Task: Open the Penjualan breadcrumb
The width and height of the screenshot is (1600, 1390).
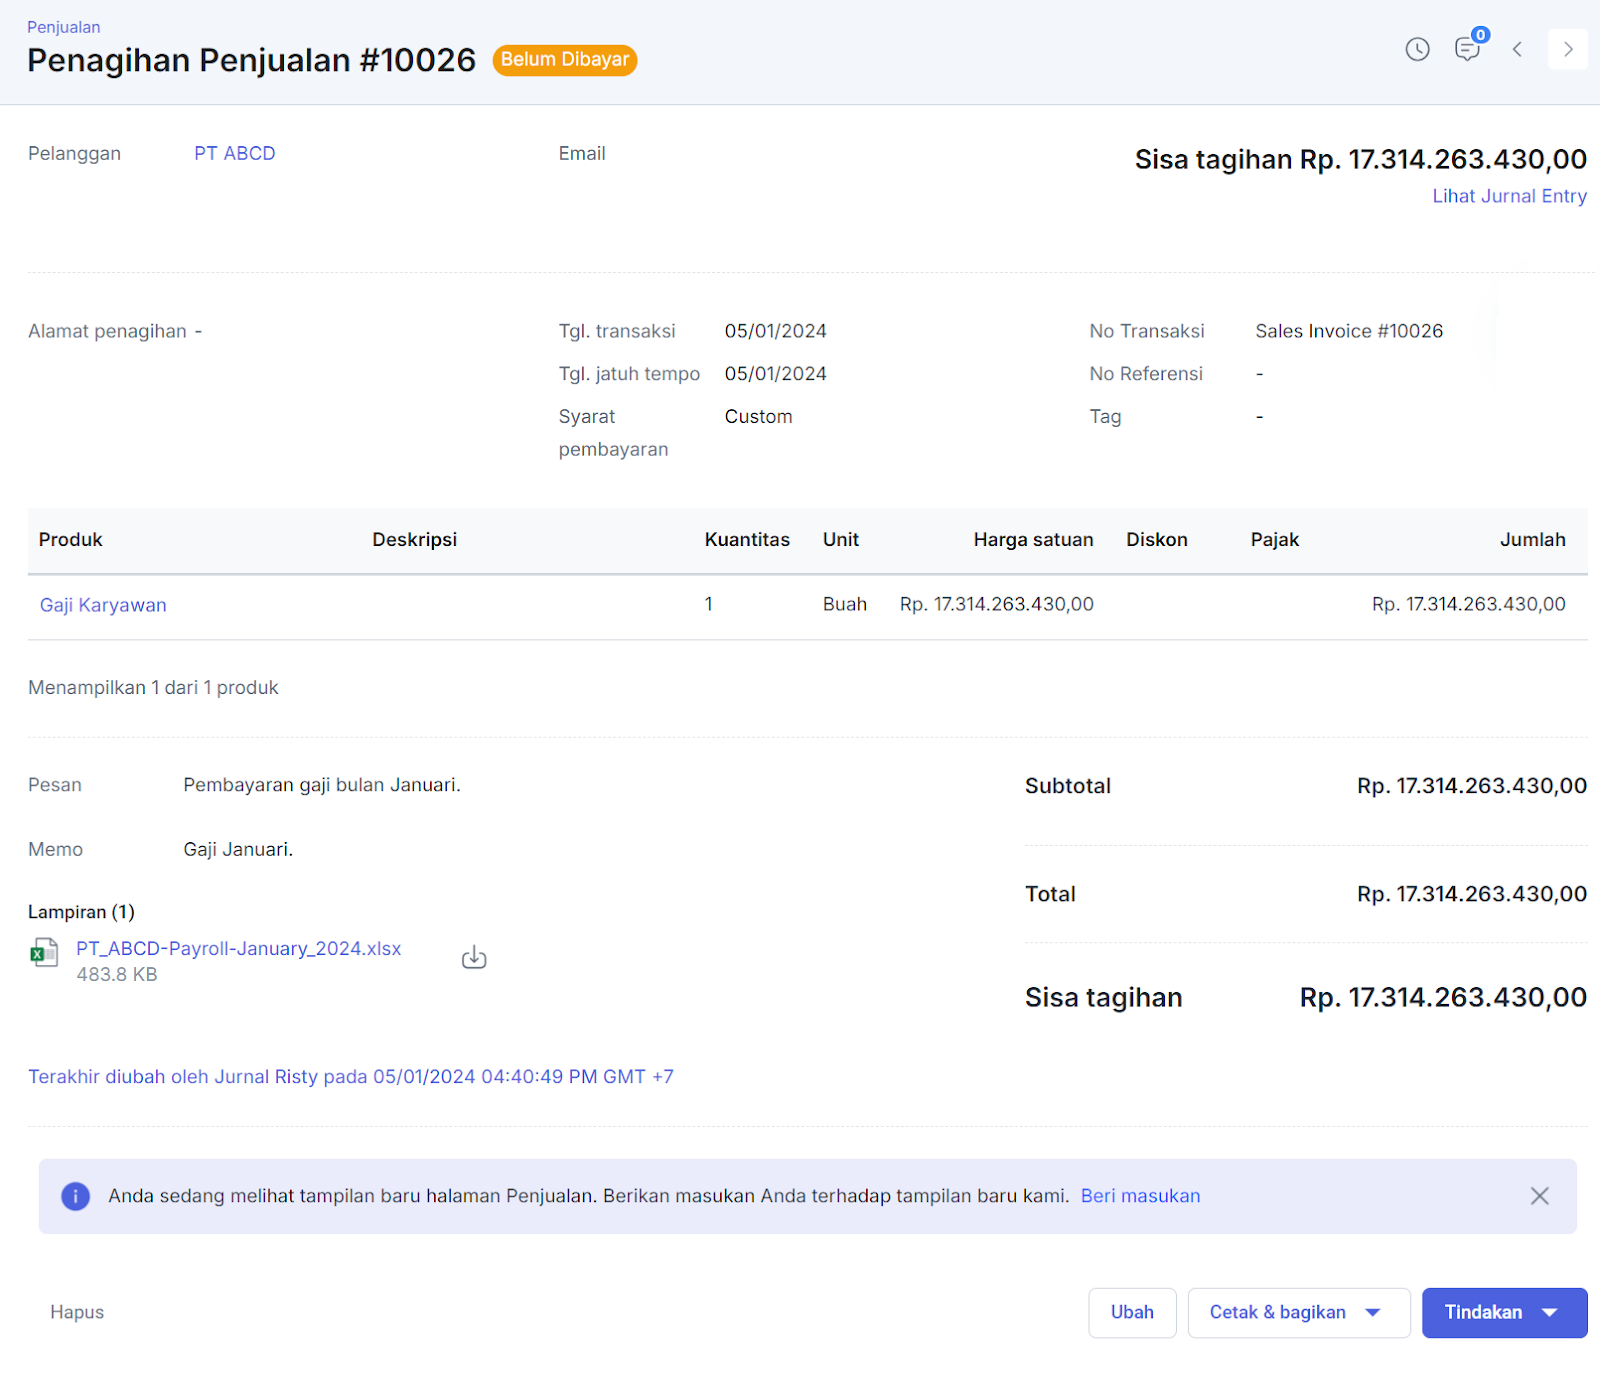Action: click(64, 27)
